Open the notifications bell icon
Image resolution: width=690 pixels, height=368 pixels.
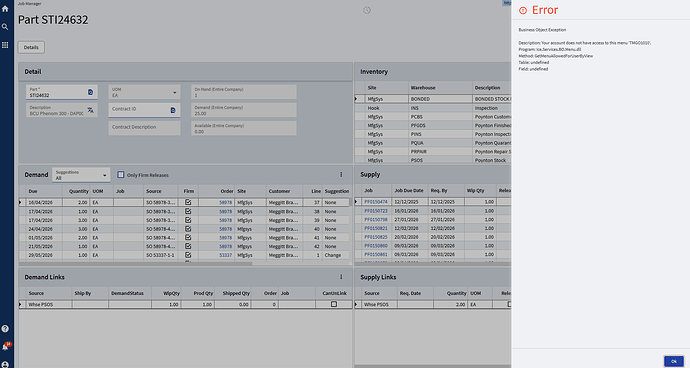click(x=5, y=347)
